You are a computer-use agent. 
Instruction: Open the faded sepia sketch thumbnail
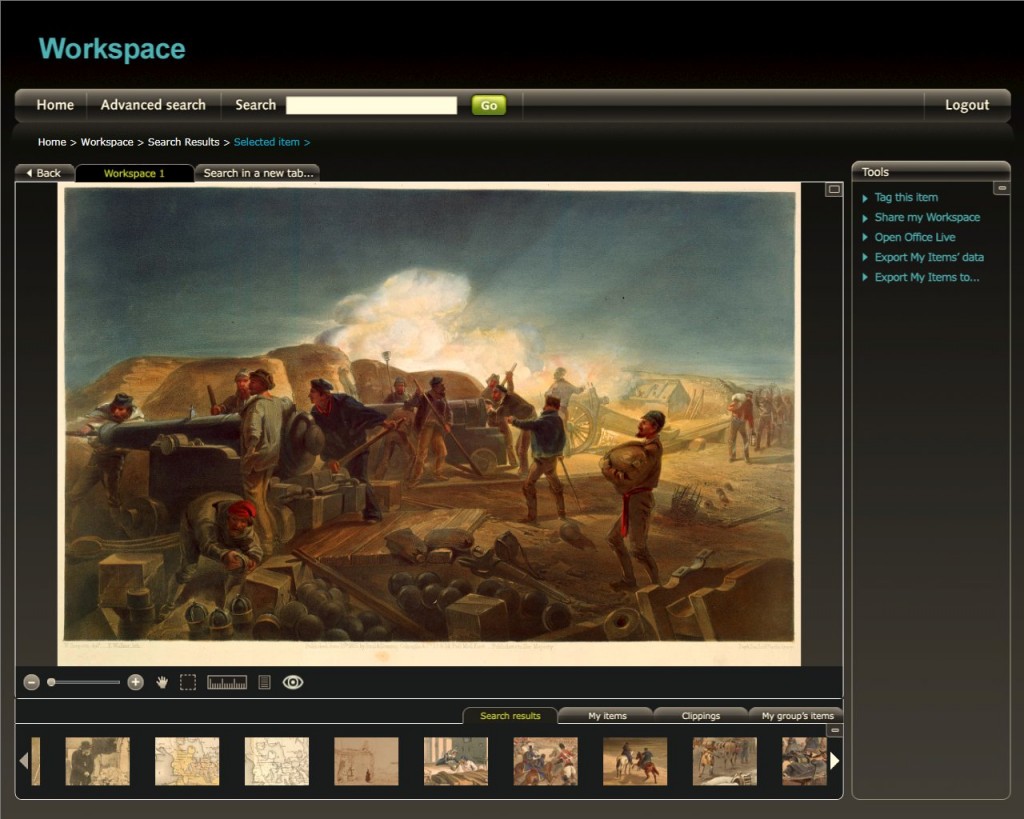coord(366,762)
